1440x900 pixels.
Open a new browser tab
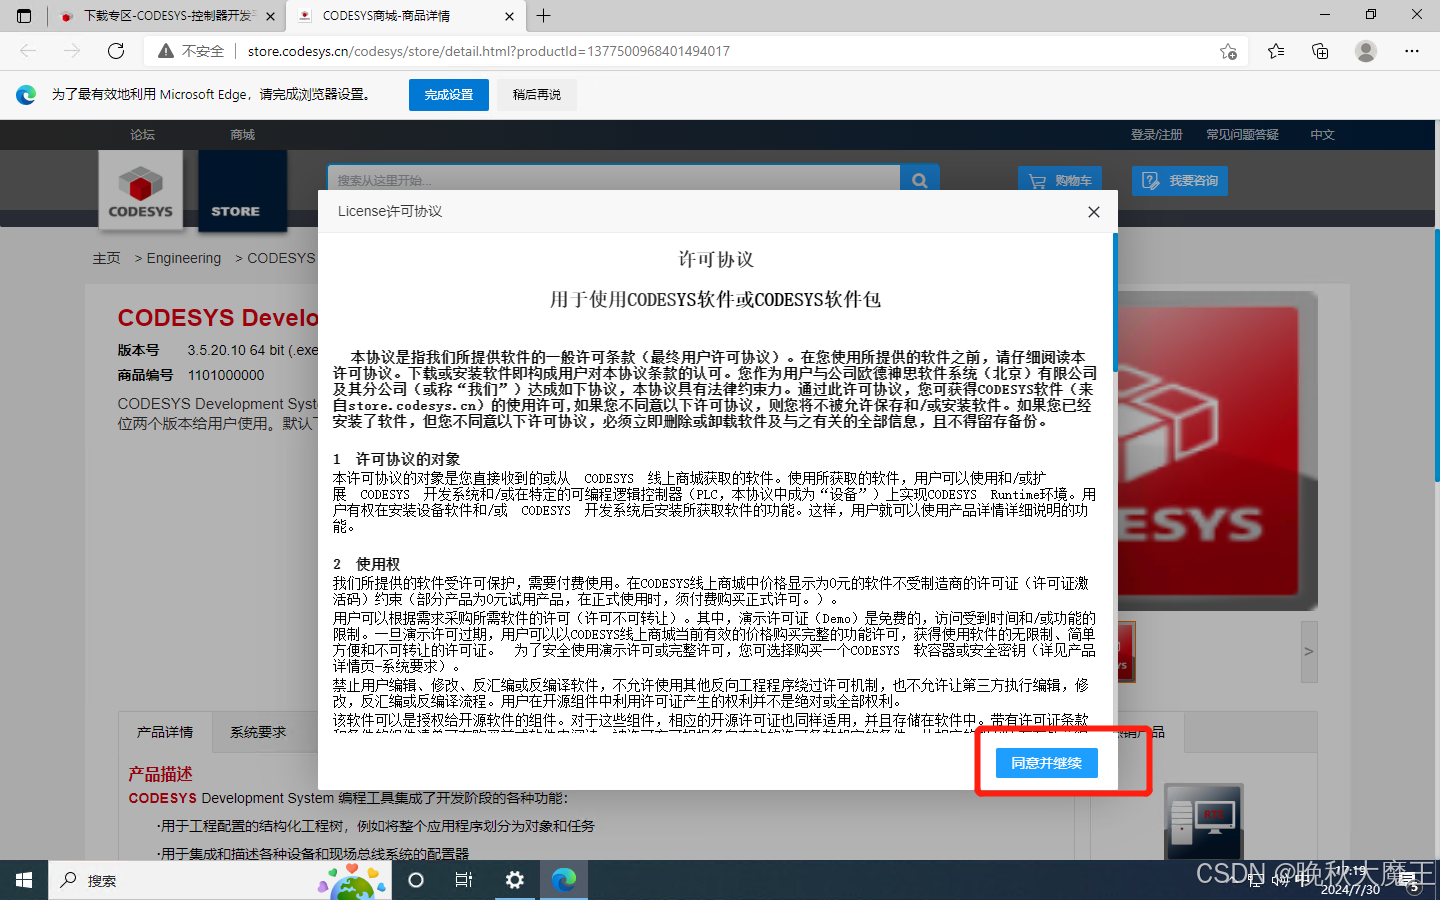544,16
